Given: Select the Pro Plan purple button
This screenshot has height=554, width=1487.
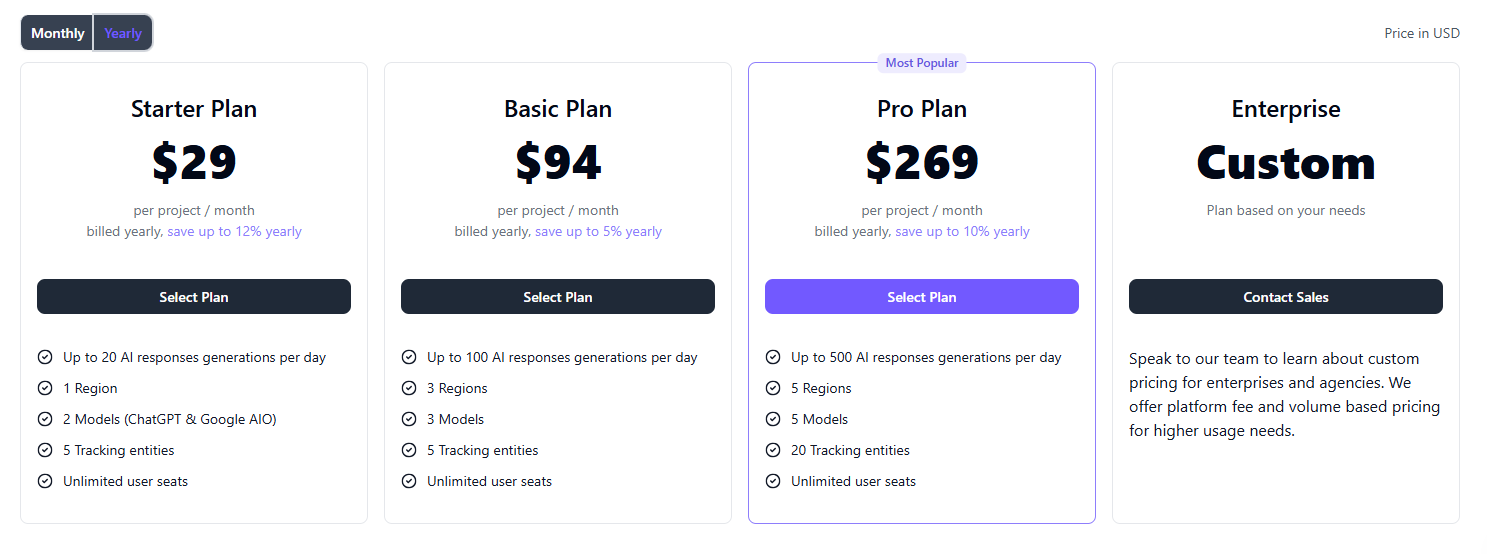Looking at the screenshot, I should [x=922, y=297].
